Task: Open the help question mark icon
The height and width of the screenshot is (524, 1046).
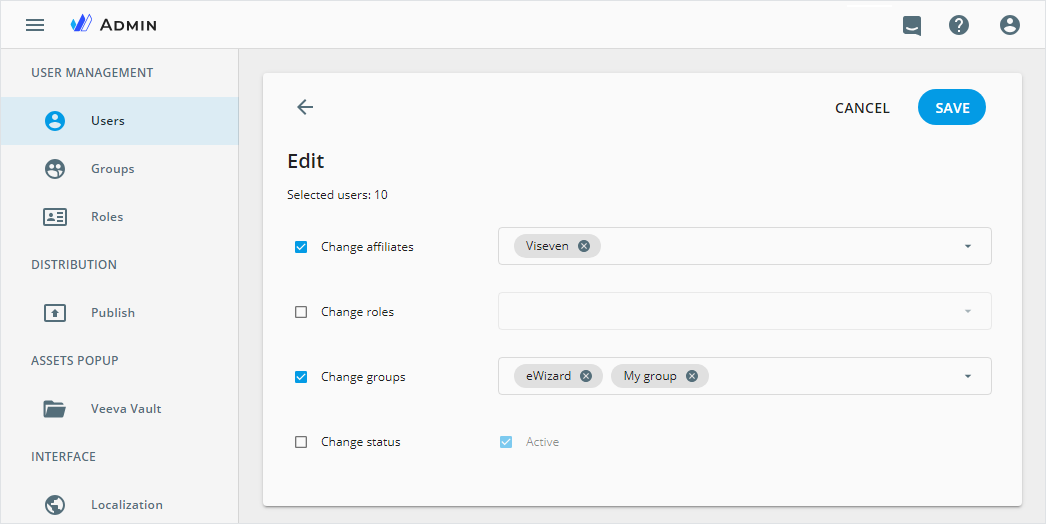Action: [x=959, y=25]
